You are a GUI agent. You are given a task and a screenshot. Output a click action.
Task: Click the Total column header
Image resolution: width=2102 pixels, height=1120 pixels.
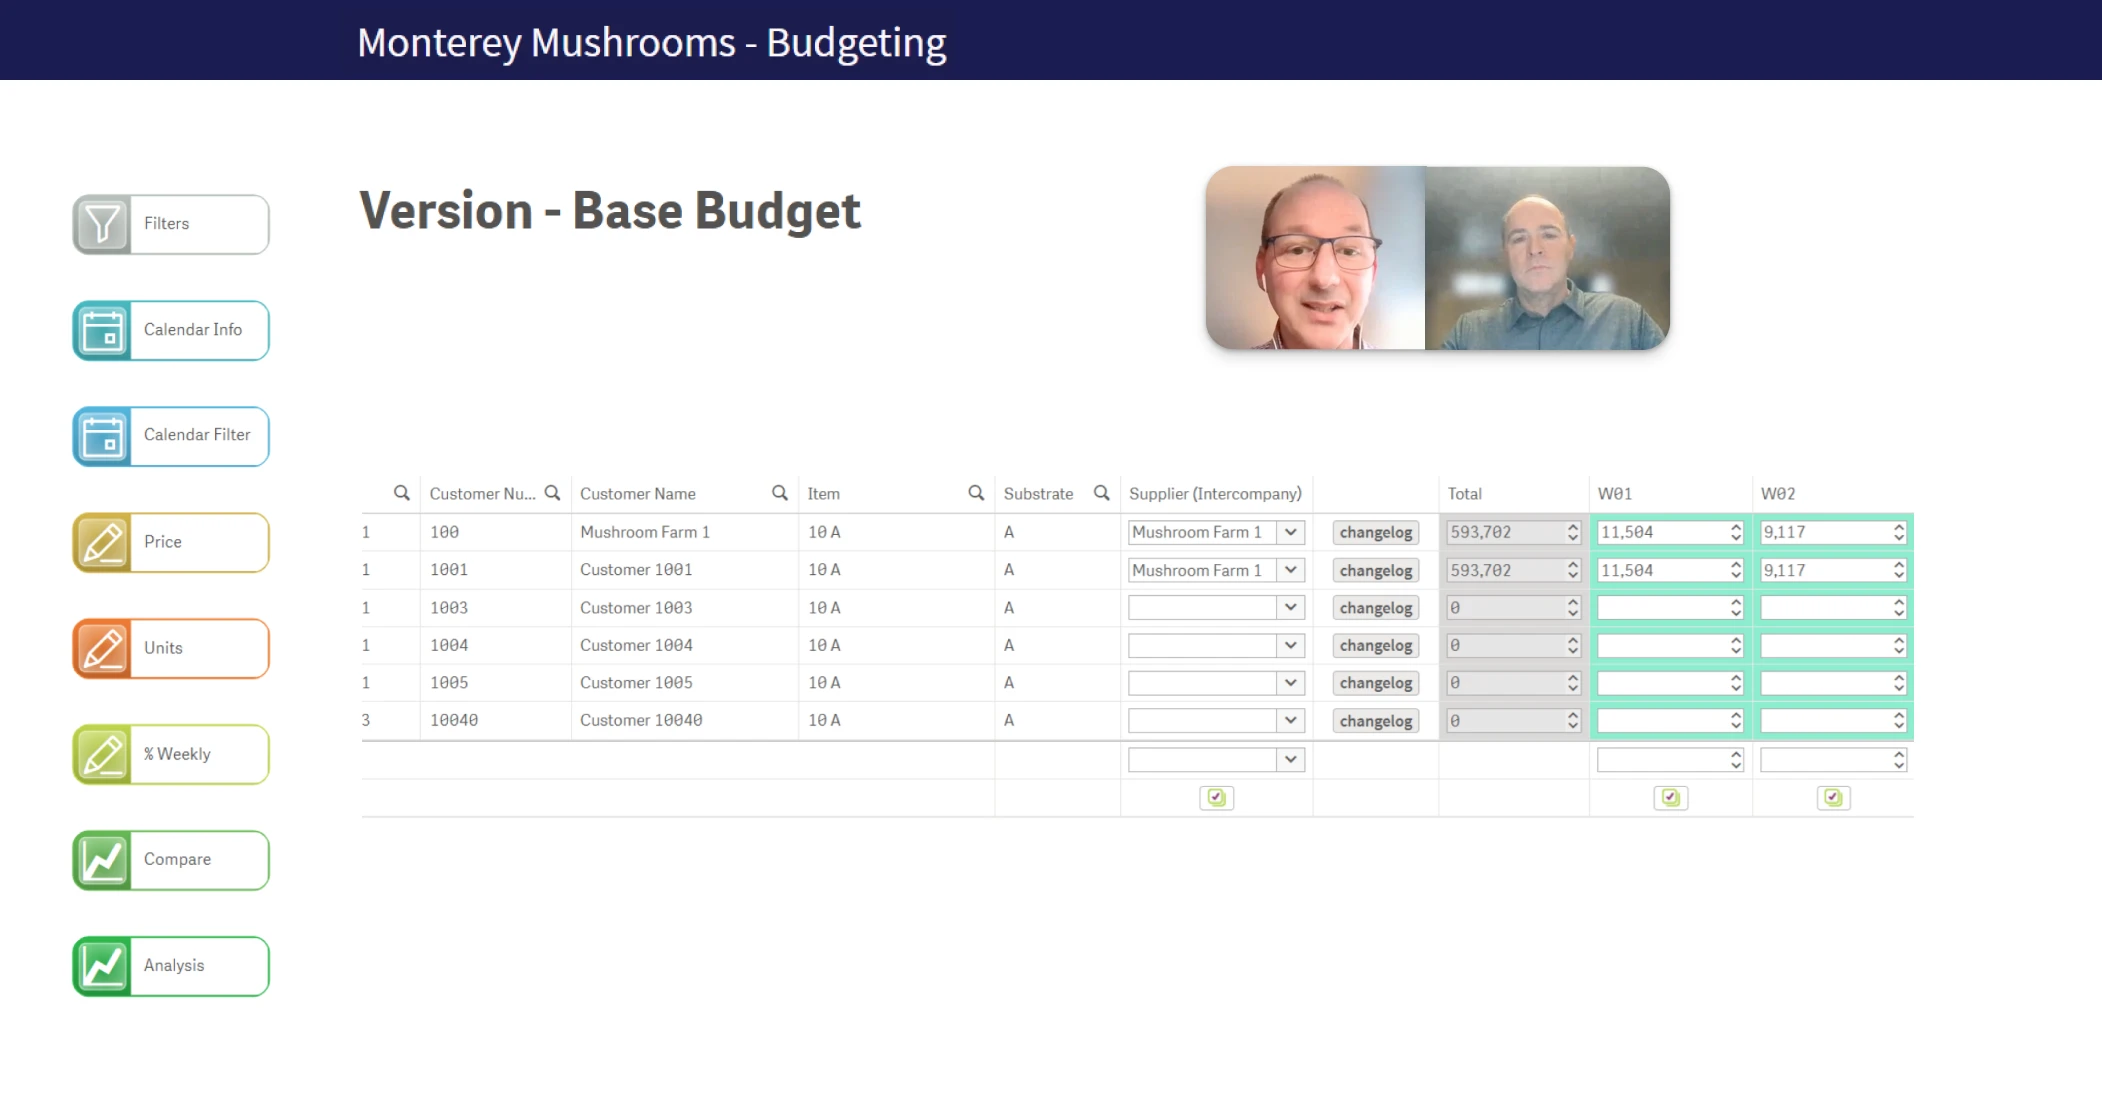[x=1464, y=493]
